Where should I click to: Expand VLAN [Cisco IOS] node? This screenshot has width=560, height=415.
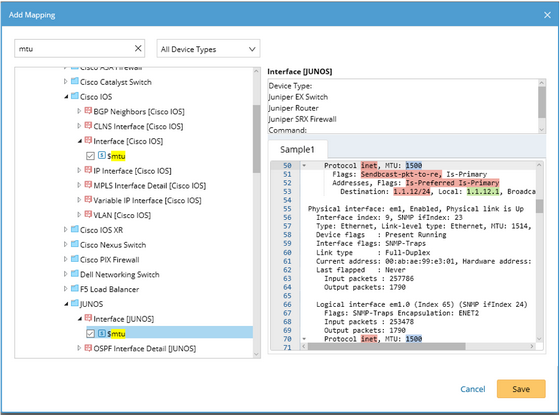point(79,215)
